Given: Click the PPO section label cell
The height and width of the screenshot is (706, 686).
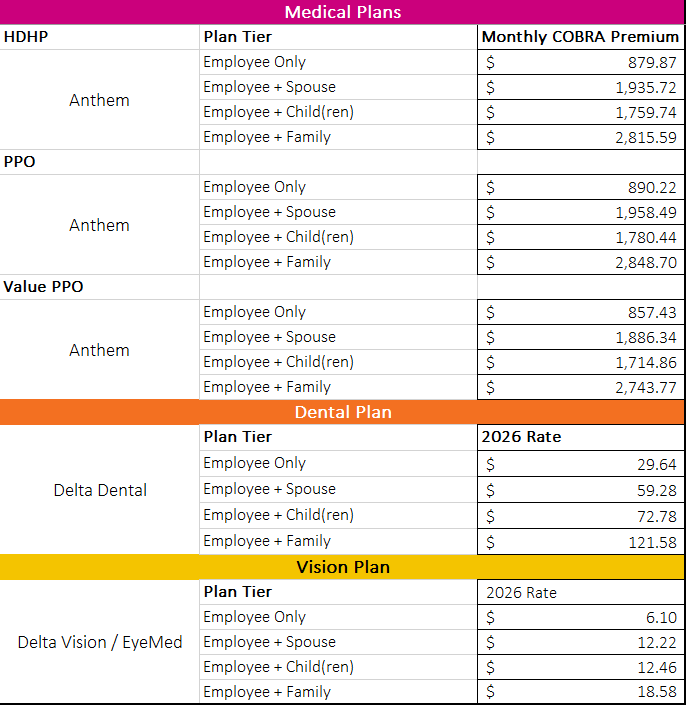Looking at the screenshot, I should pos(99,162).
